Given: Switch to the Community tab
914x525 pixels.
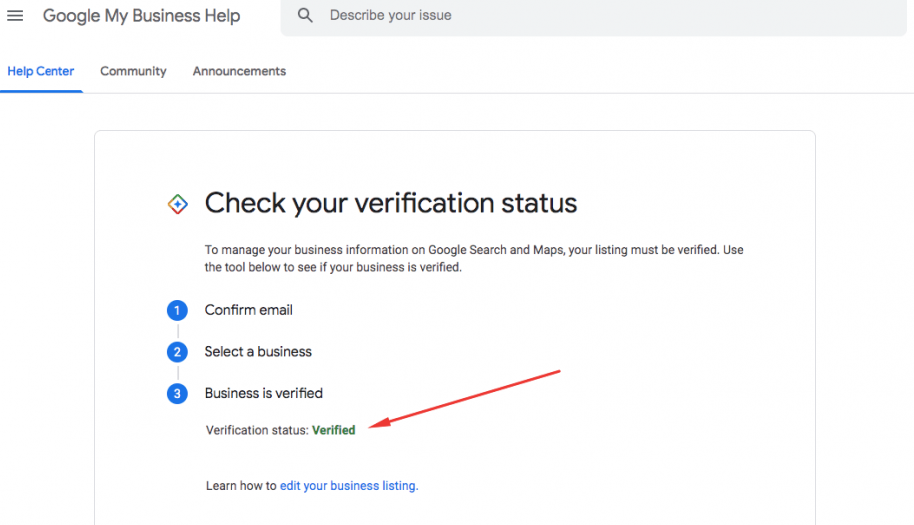Looking at the screenshot, I should (133, 71).
